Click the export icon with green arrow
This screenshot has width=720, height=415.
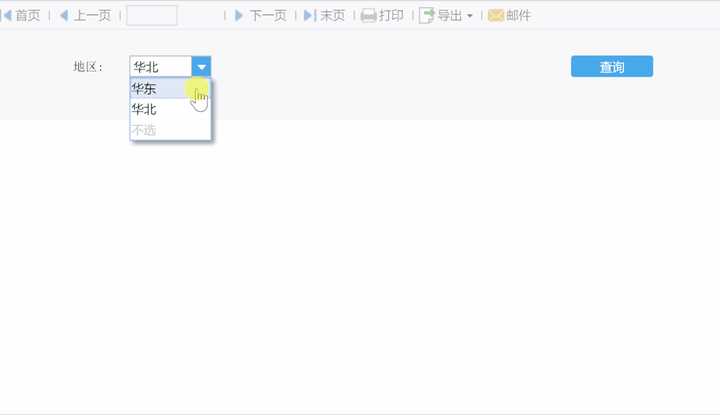(x=426, y=16)
